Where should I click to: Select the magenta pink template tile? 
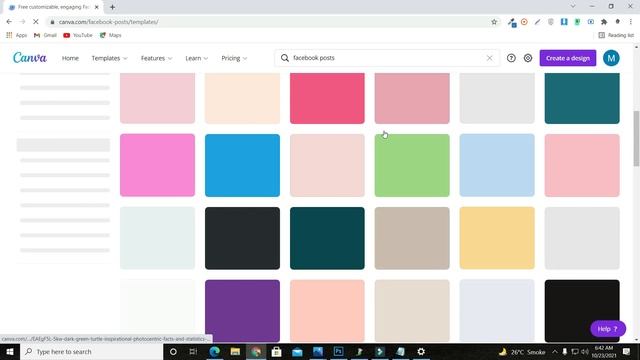[x=157, y=165]
